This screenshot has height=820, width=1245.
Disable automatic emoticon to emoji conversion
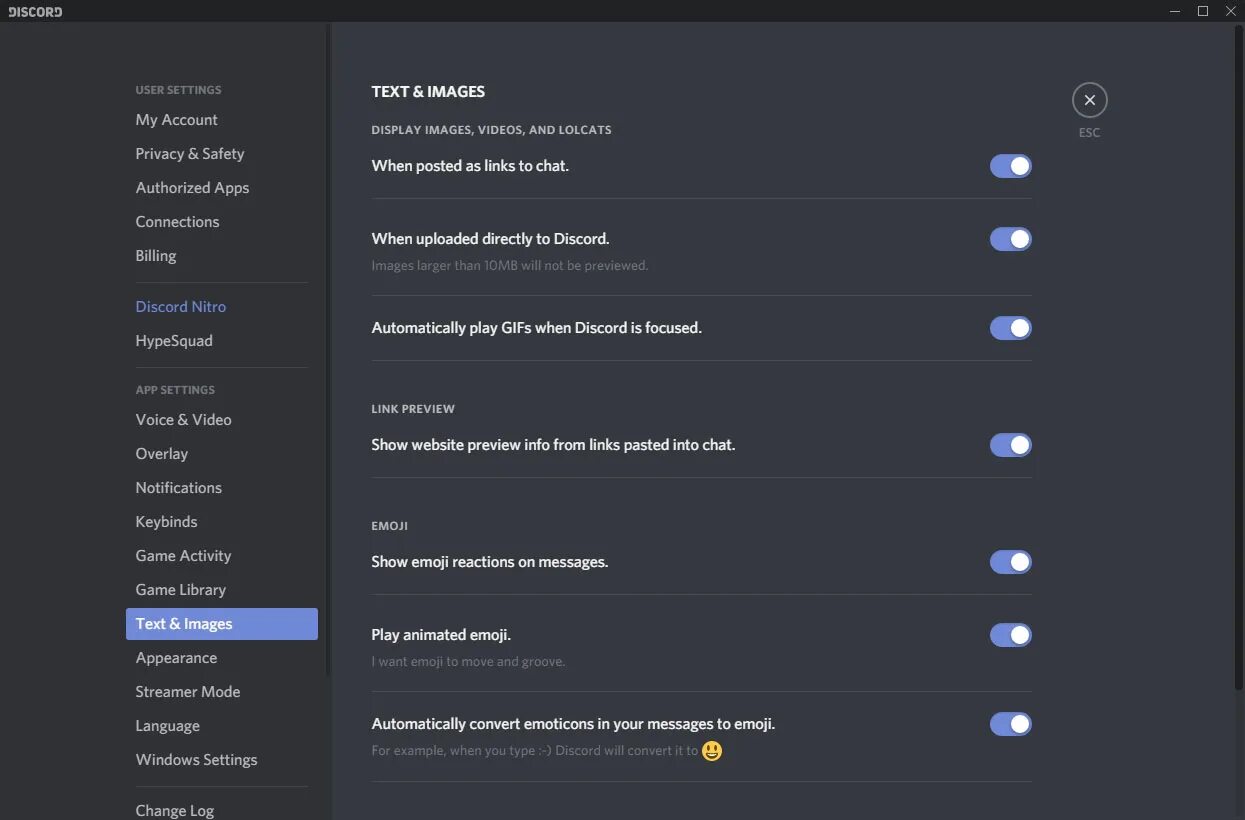[x=1010, y=724]
